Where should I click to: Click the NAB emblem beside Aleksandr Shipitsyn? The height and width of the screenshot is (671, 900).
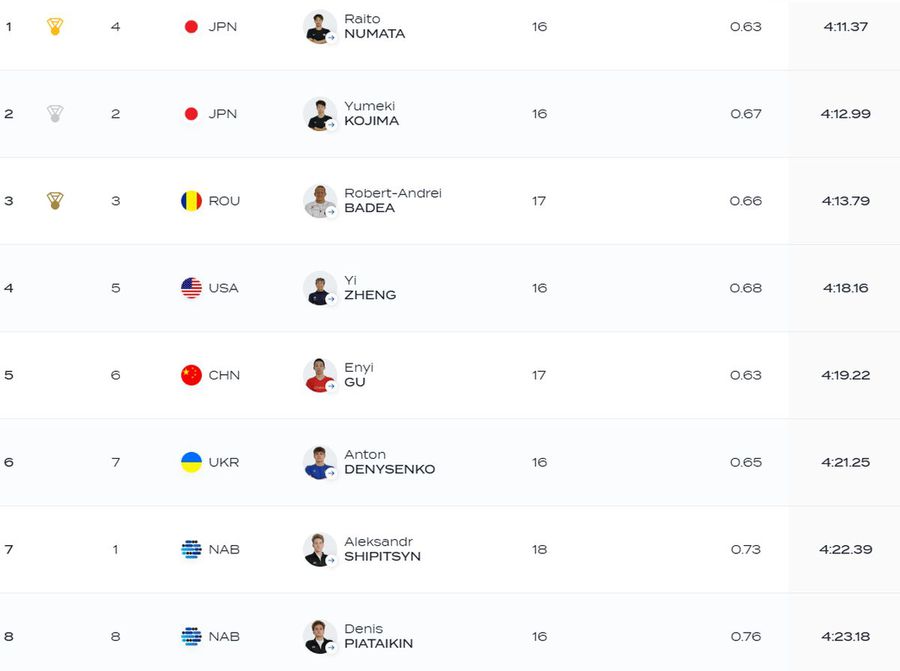(191, 549)
